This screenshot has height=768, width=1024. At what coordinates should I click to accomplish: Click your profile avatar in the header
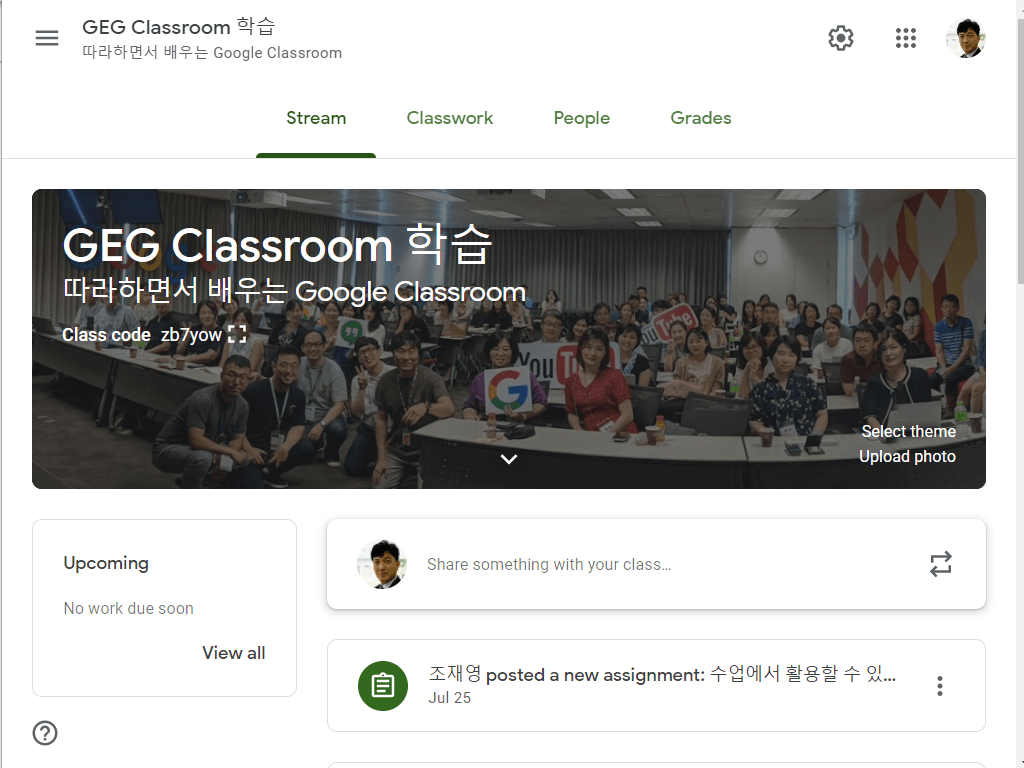pyautogui.click(x=965, y=38)
